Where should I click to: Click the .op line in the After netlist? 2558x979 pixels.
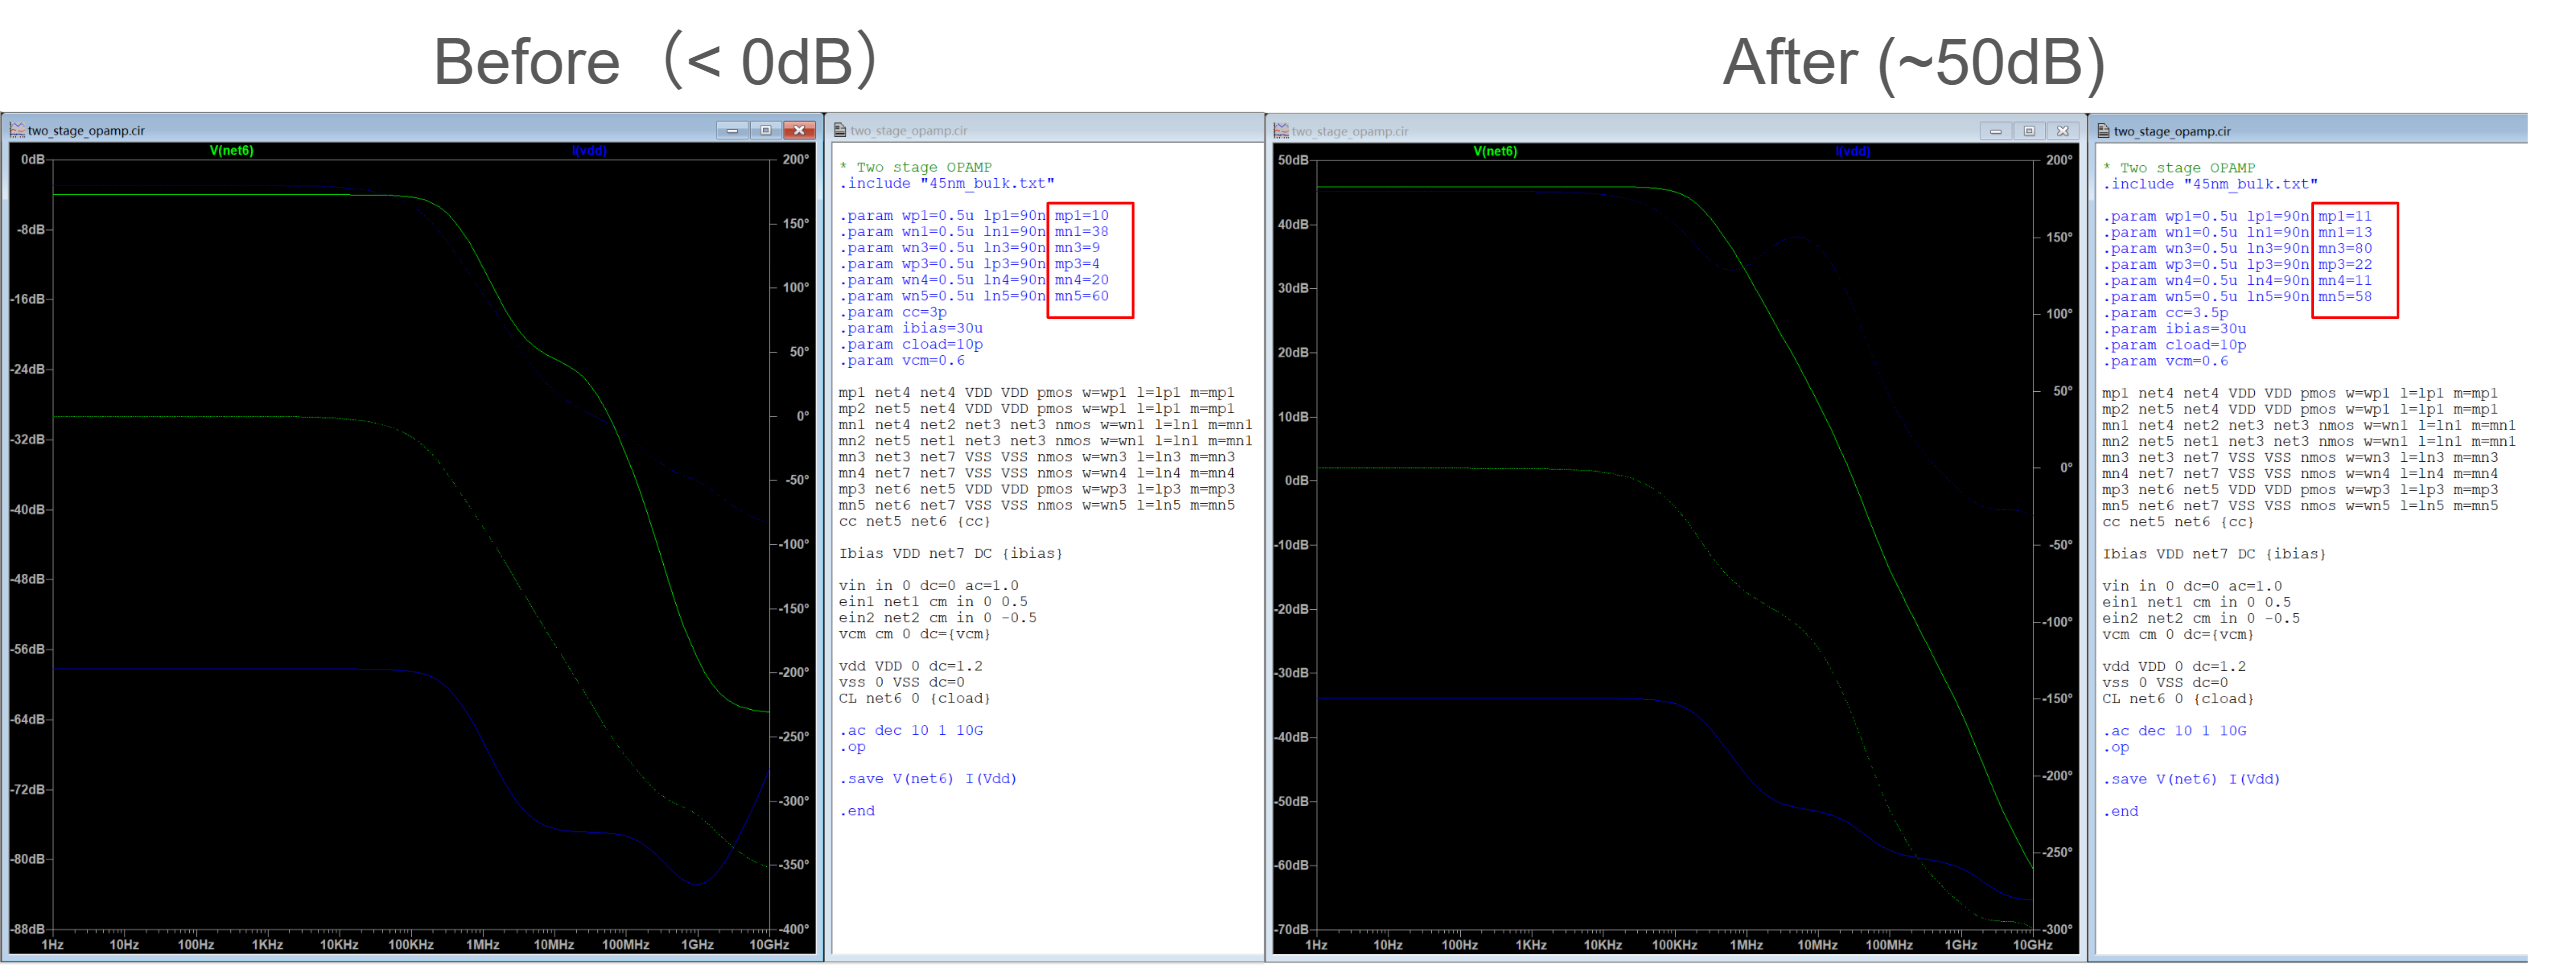[x=2116, y=747]
